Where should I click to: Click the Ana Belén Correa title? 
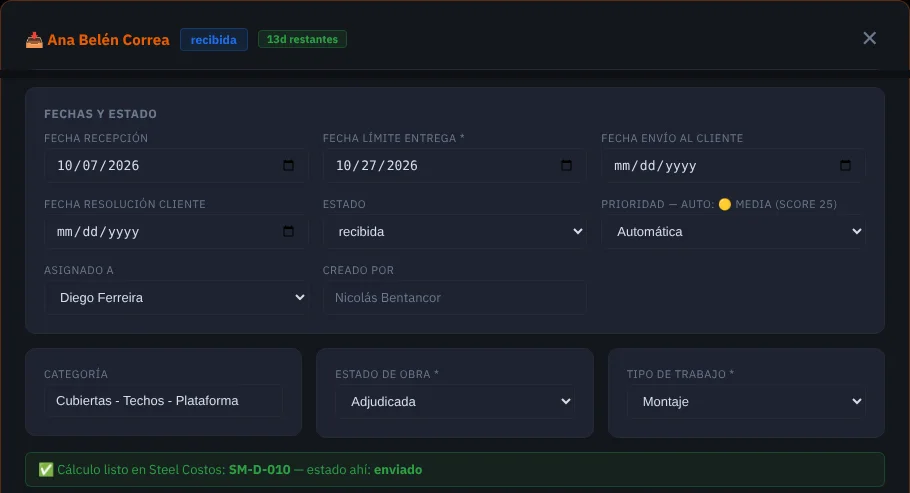109,40
